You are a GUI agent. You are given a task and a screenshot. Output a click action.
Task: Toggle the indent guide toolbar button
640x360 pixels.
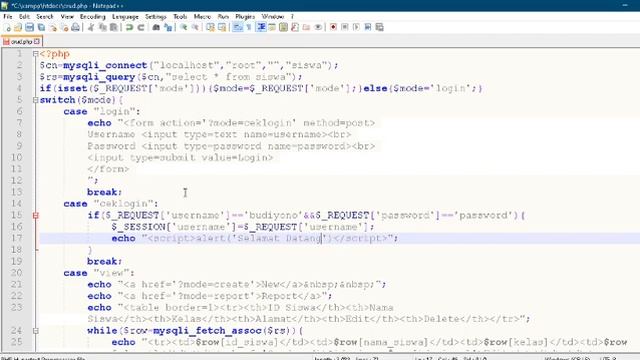click(x=261, y=27)
